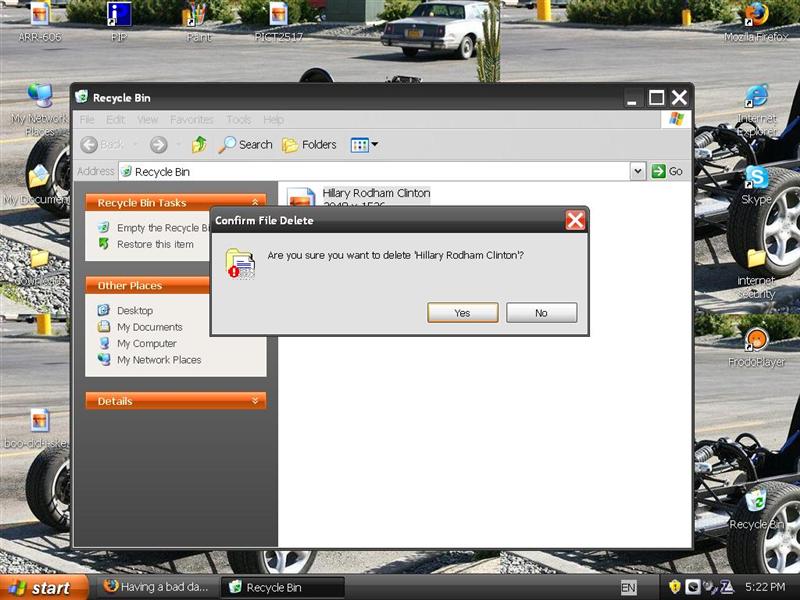Close the Confirm File Delete dialog

click(x=575, y=220)
